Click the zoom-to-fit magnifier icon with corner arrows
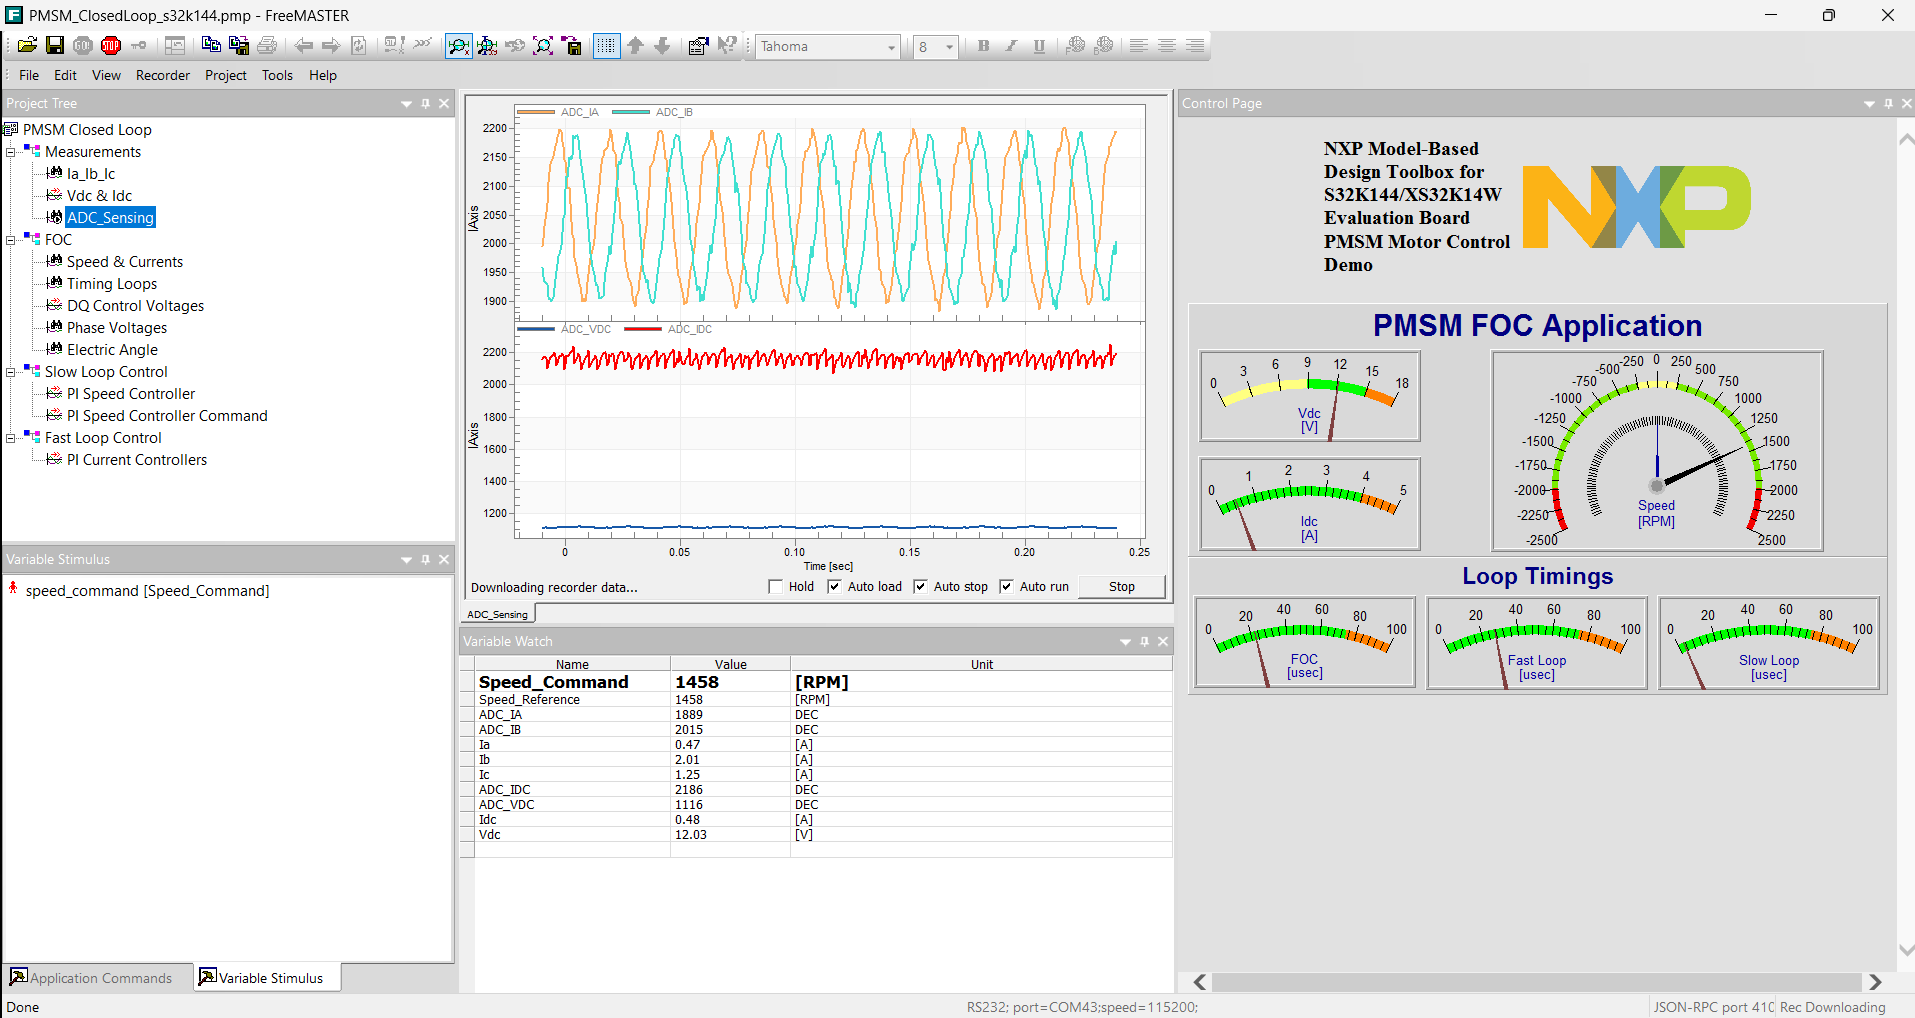 (x=543, y=46)
